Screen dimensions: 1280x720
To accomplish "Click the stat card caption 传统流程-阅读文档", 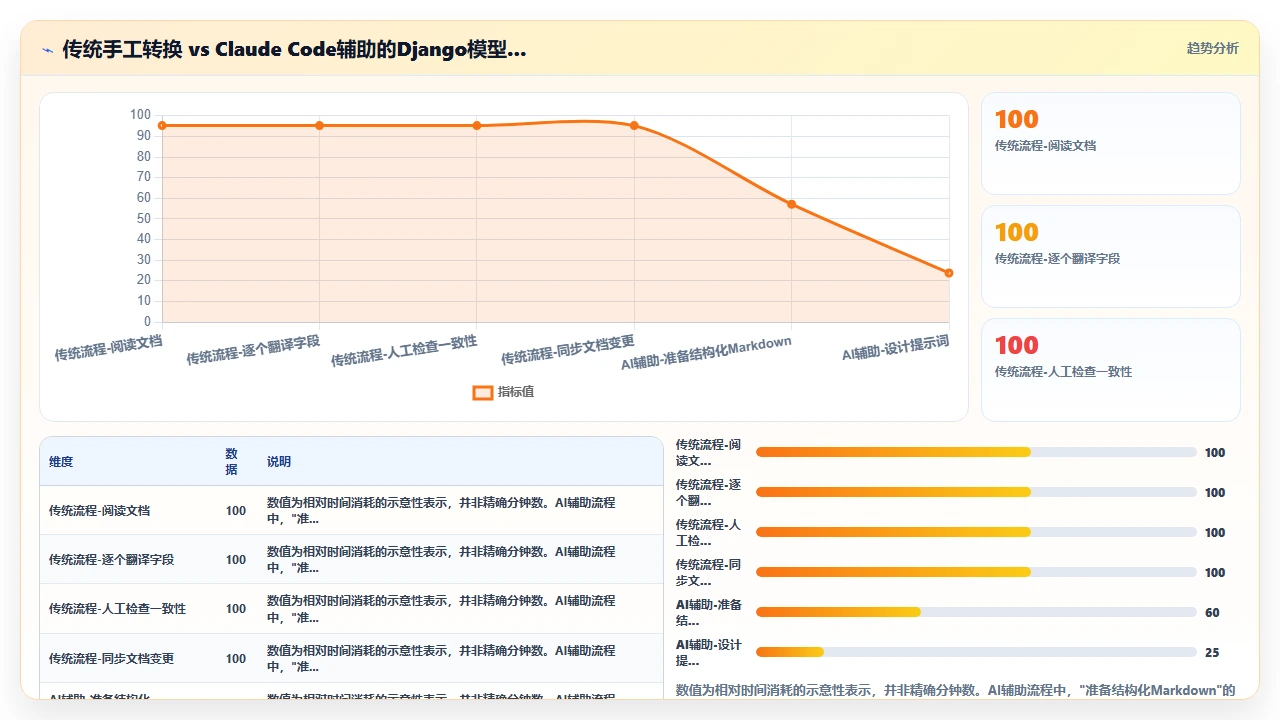I will 1045,146.
